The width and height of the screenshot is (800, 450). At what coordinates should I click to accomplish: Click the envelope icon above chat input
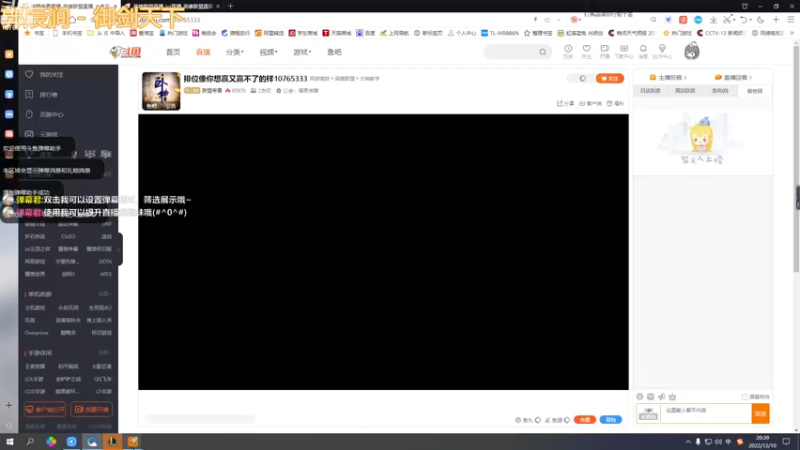(x=651, y=396)
